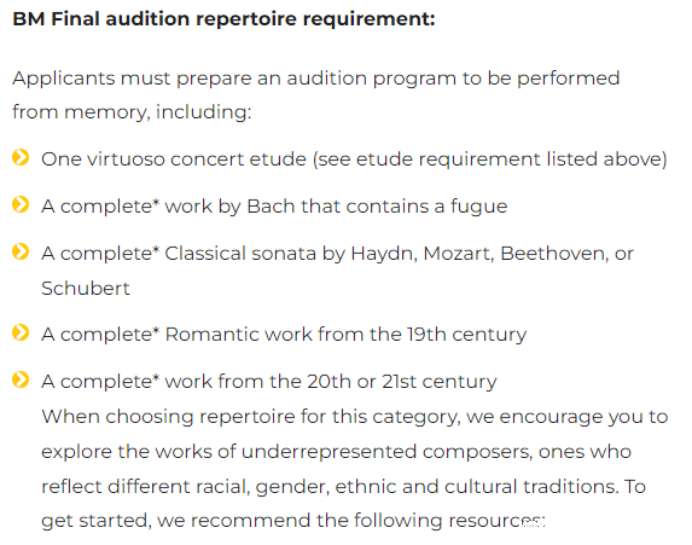
Task: Click the bullet icon beside Classical sonata item
Action: click(21, 252)
